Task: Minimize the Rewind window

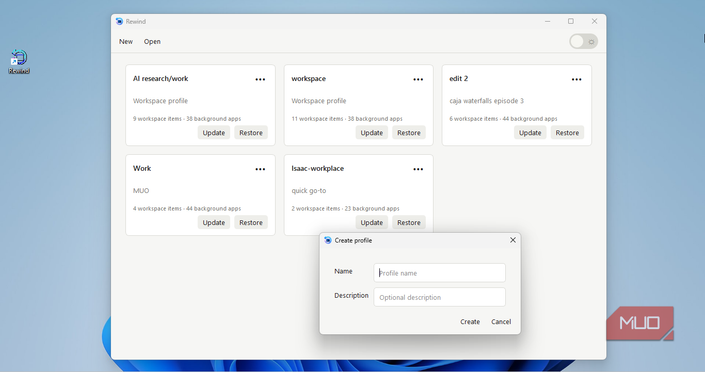Action: coord(547,21)
